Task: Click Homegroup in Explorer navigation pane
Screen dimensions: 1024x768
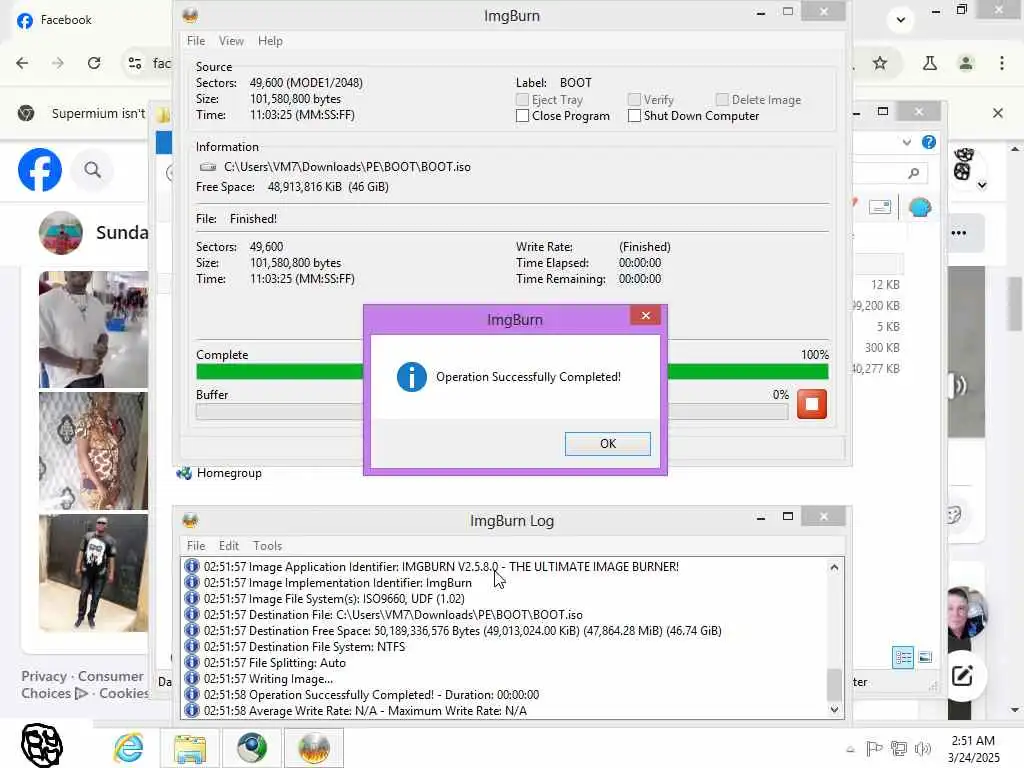Action: 229,473
